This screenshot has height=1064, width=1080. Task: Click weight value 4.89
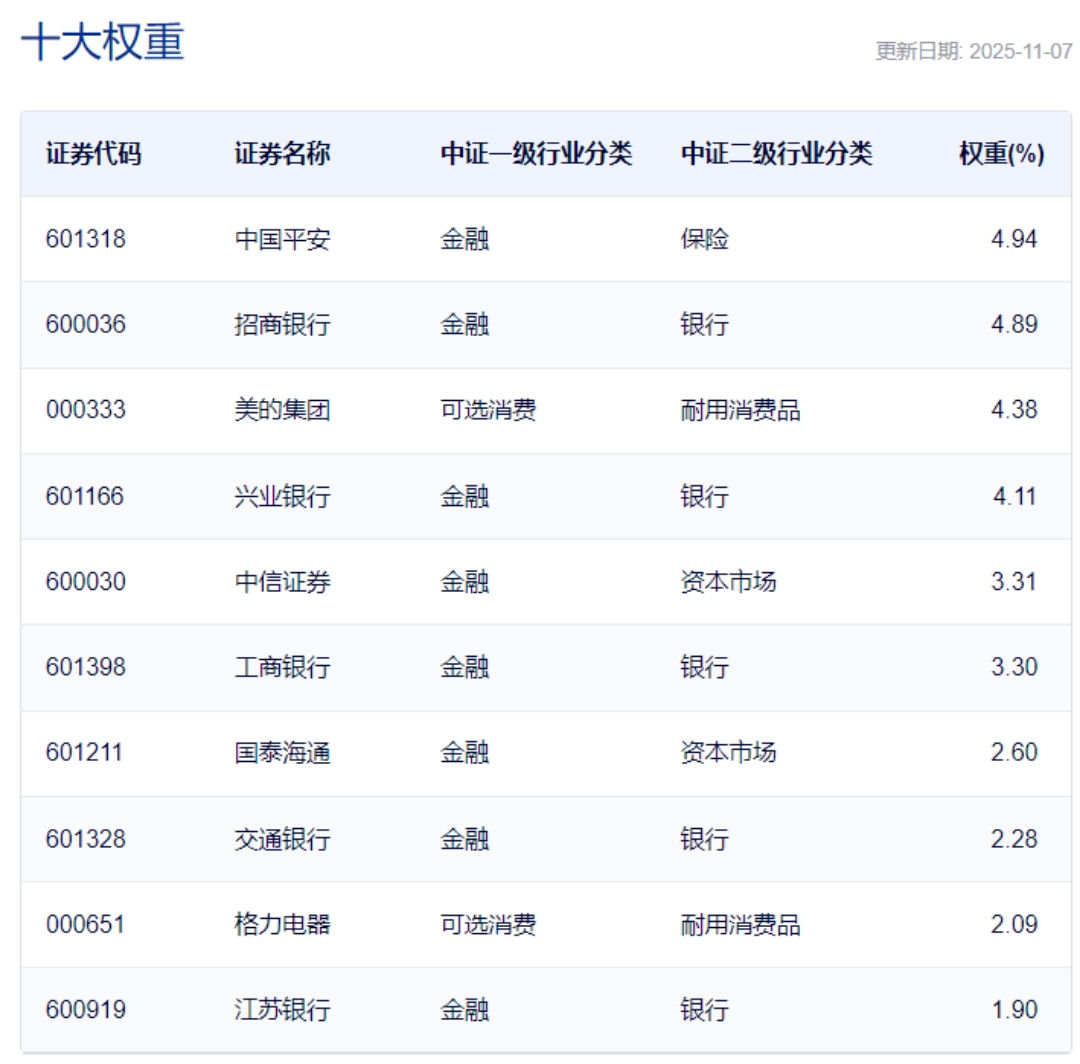pos(1014,324)
